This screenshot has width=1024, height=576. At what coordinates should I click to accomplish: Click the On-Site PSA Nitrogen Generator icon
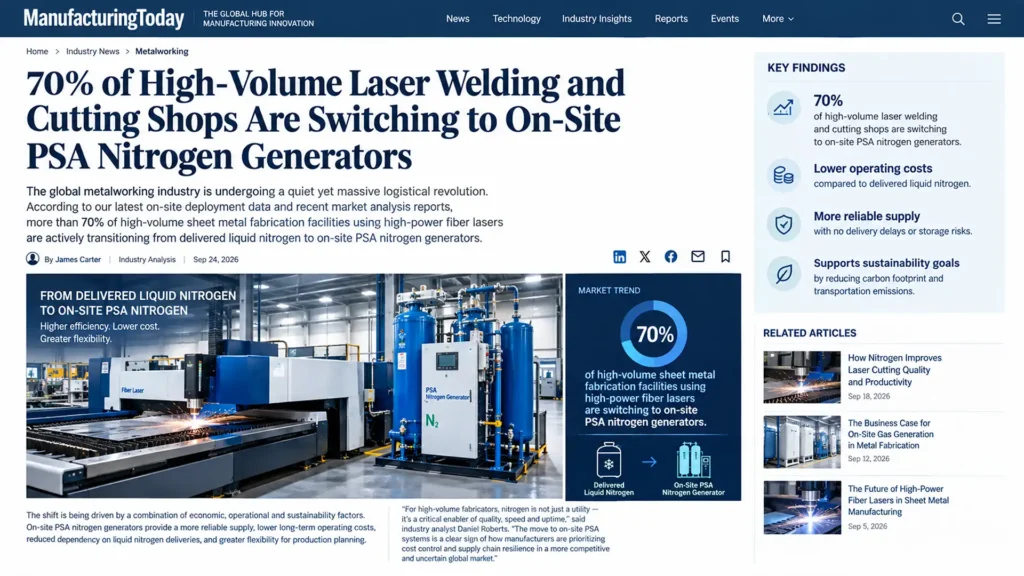pos(694,460)
